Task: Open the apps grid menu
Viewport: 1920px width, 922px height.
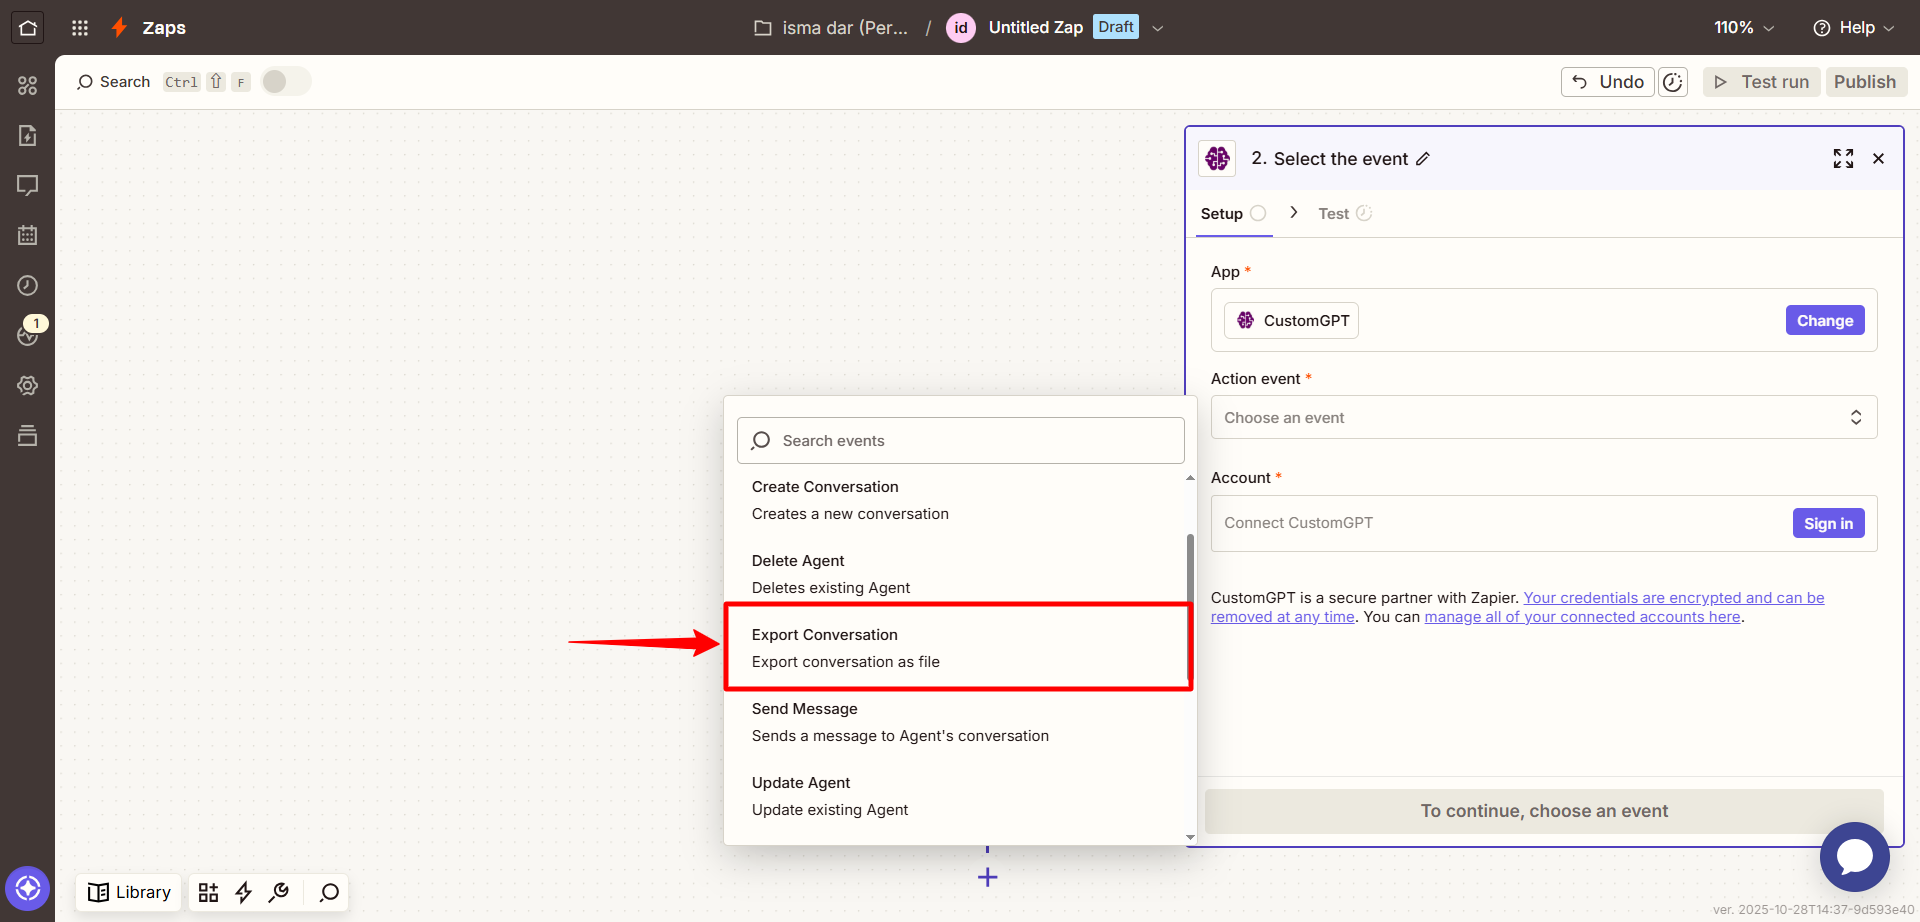Action: click(80, 28)
